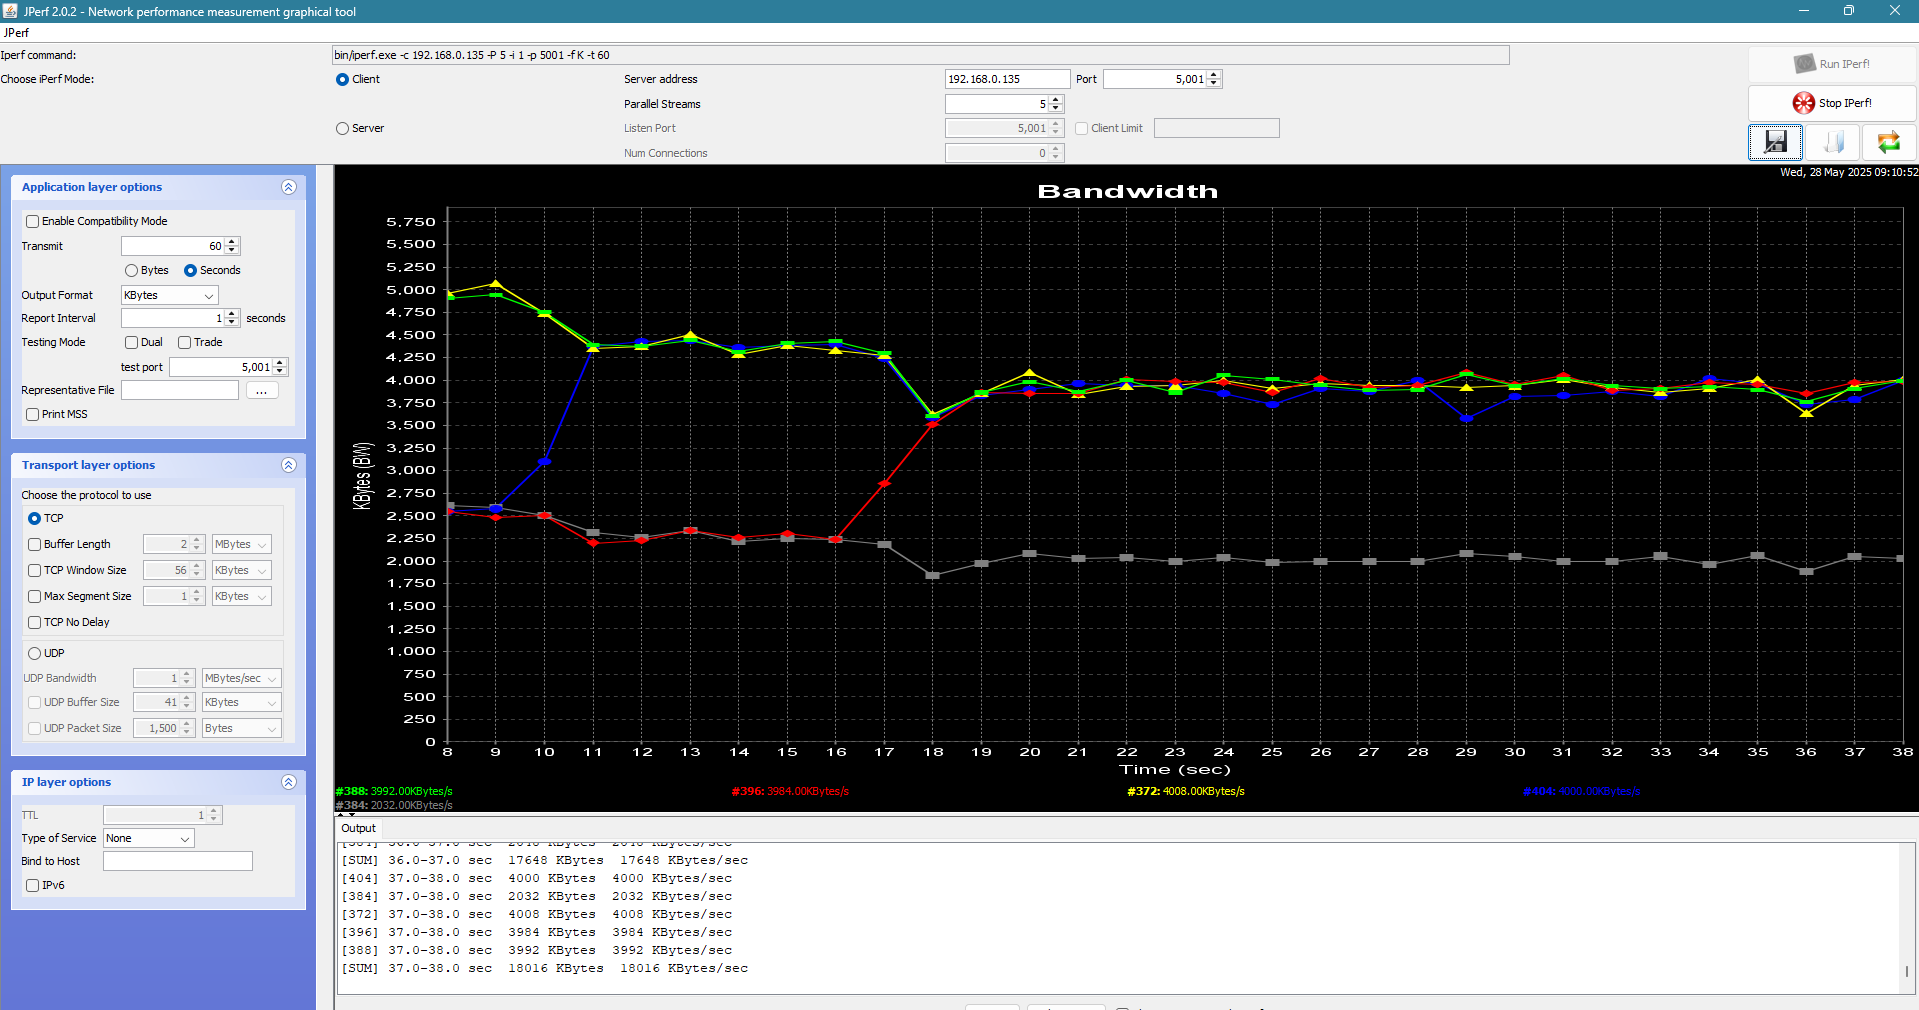Collapse the IP layer options panel
The height and width of the screenshot is (1010, 1919).
(x=289, y=782)
